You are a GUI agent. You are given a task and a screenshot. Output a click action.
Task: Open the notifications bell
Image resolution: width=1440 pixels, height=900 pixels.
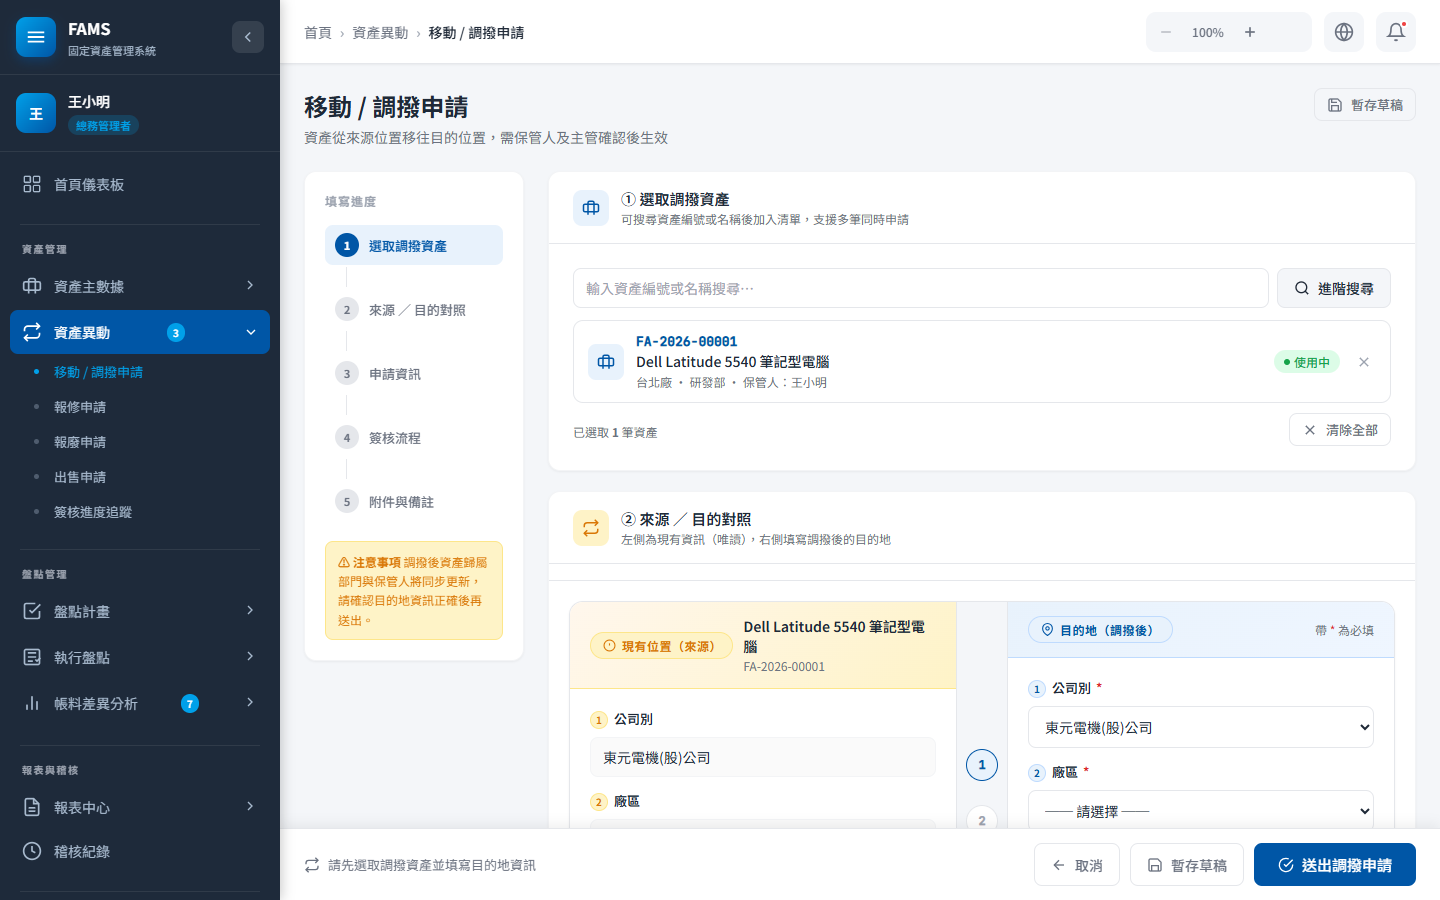coord(1395,32)
